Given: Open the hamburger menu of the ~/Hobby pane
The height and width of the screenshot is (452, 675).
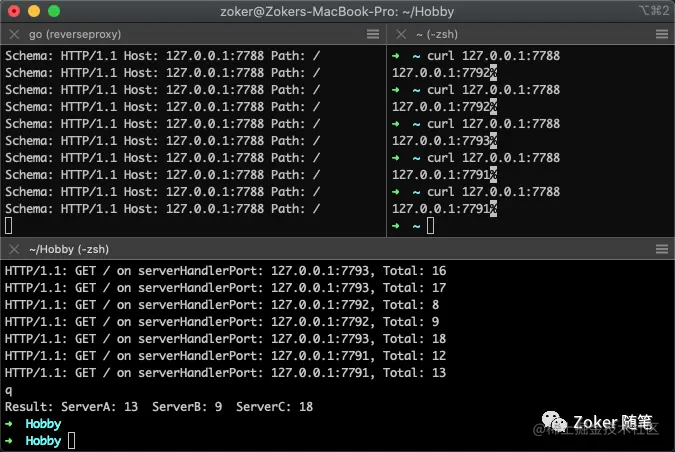Looking at the screenshot, I should click(662, 249).
